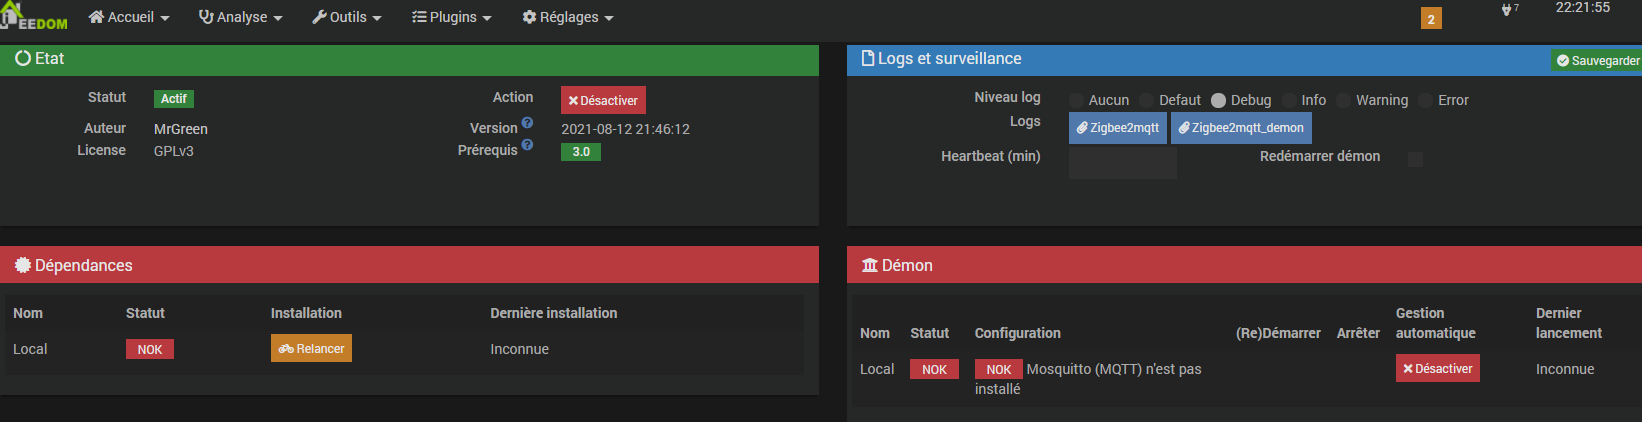Open the Zigbee2mqtt_demon log button
Image resolution: width=1642 pixels, height=422 pixels.
pos(1241,128)
